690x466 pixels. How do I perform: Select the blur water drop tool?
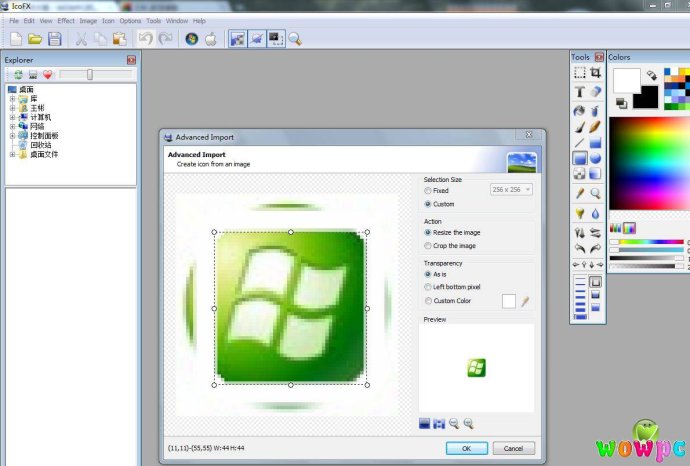tap(595, 213)
